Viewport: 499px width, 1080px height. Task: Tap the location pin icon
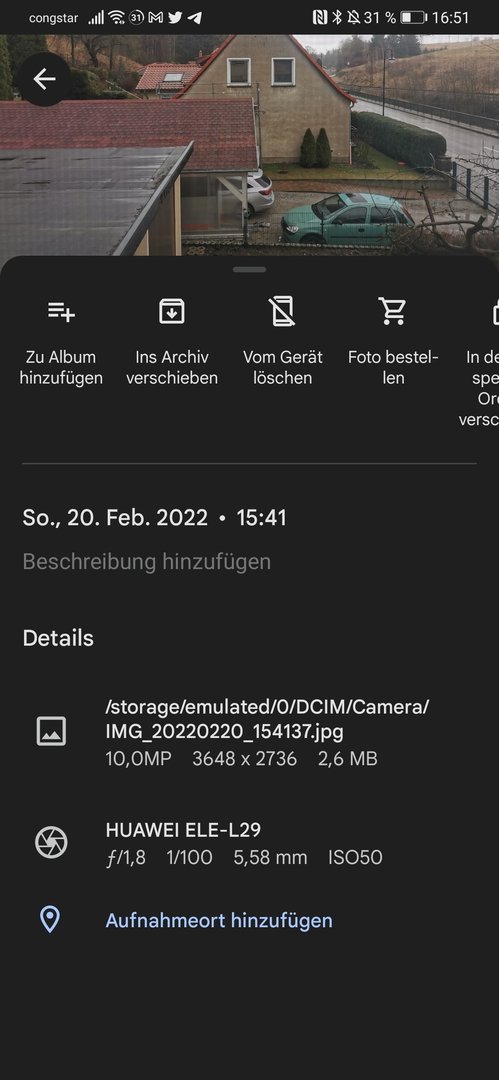point(50,920)
